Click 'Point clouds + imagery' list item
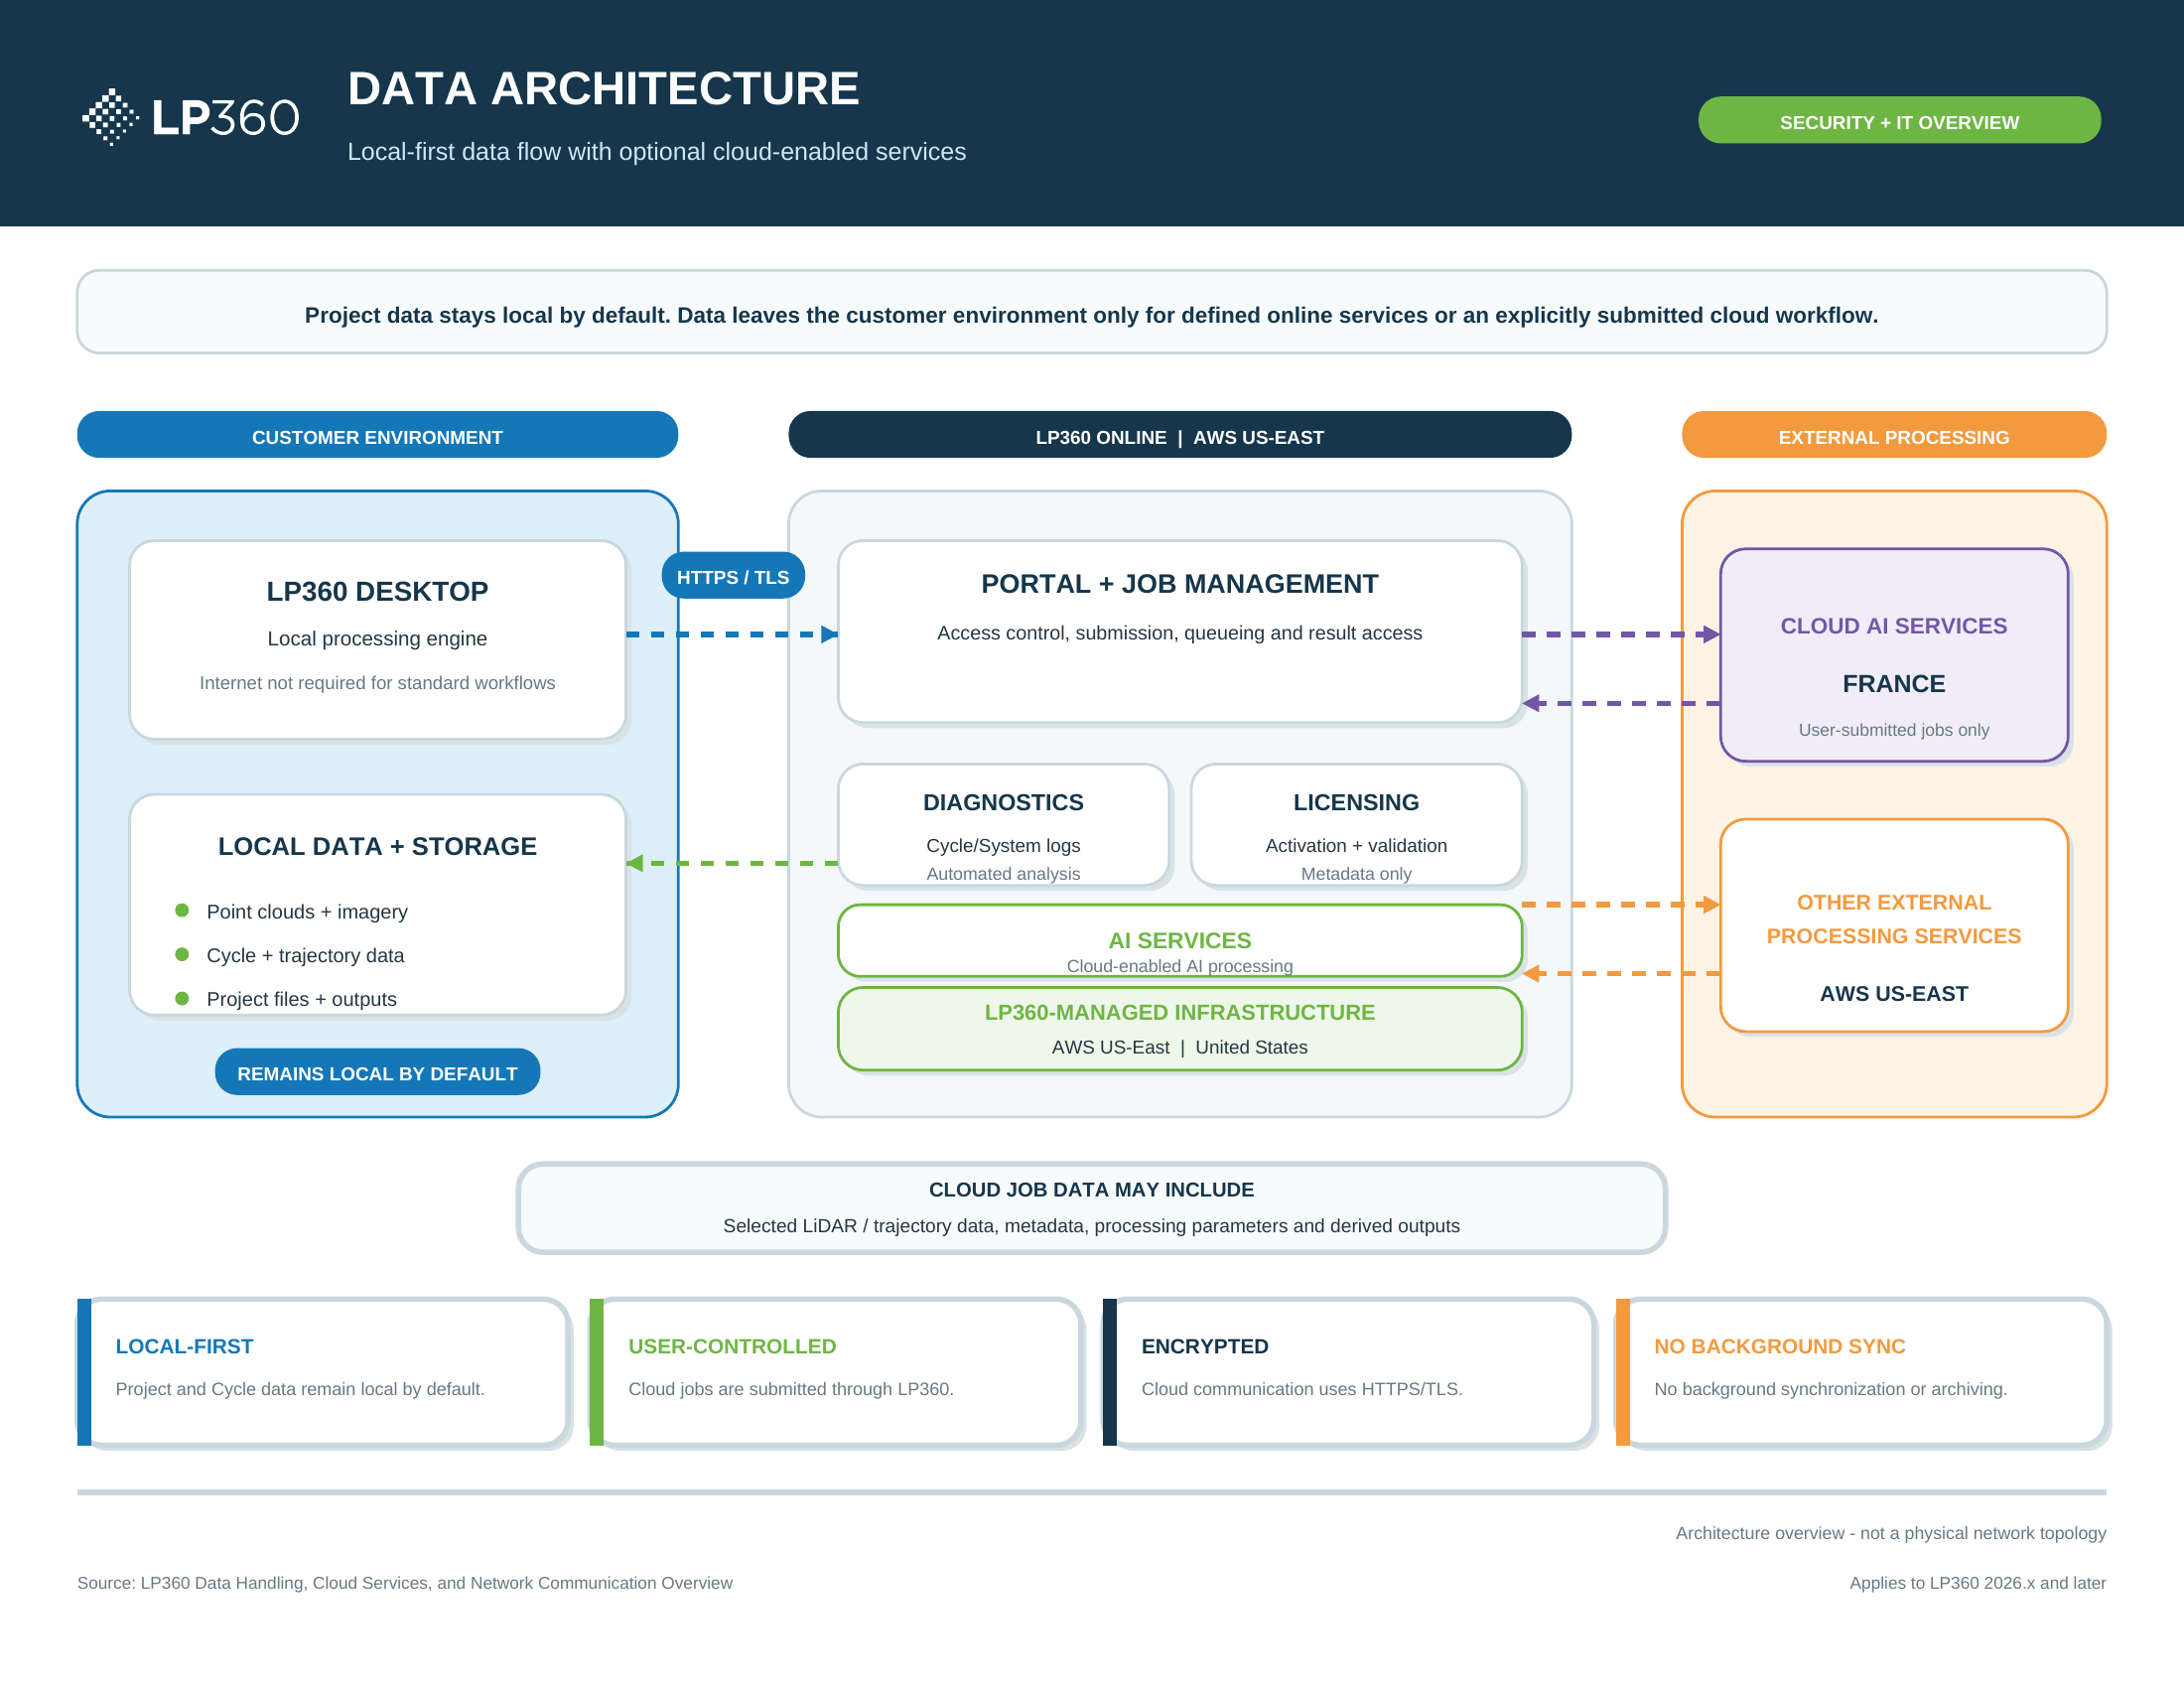The image size is (2184, 1688). pyautogui.click(x=307, y=911)
